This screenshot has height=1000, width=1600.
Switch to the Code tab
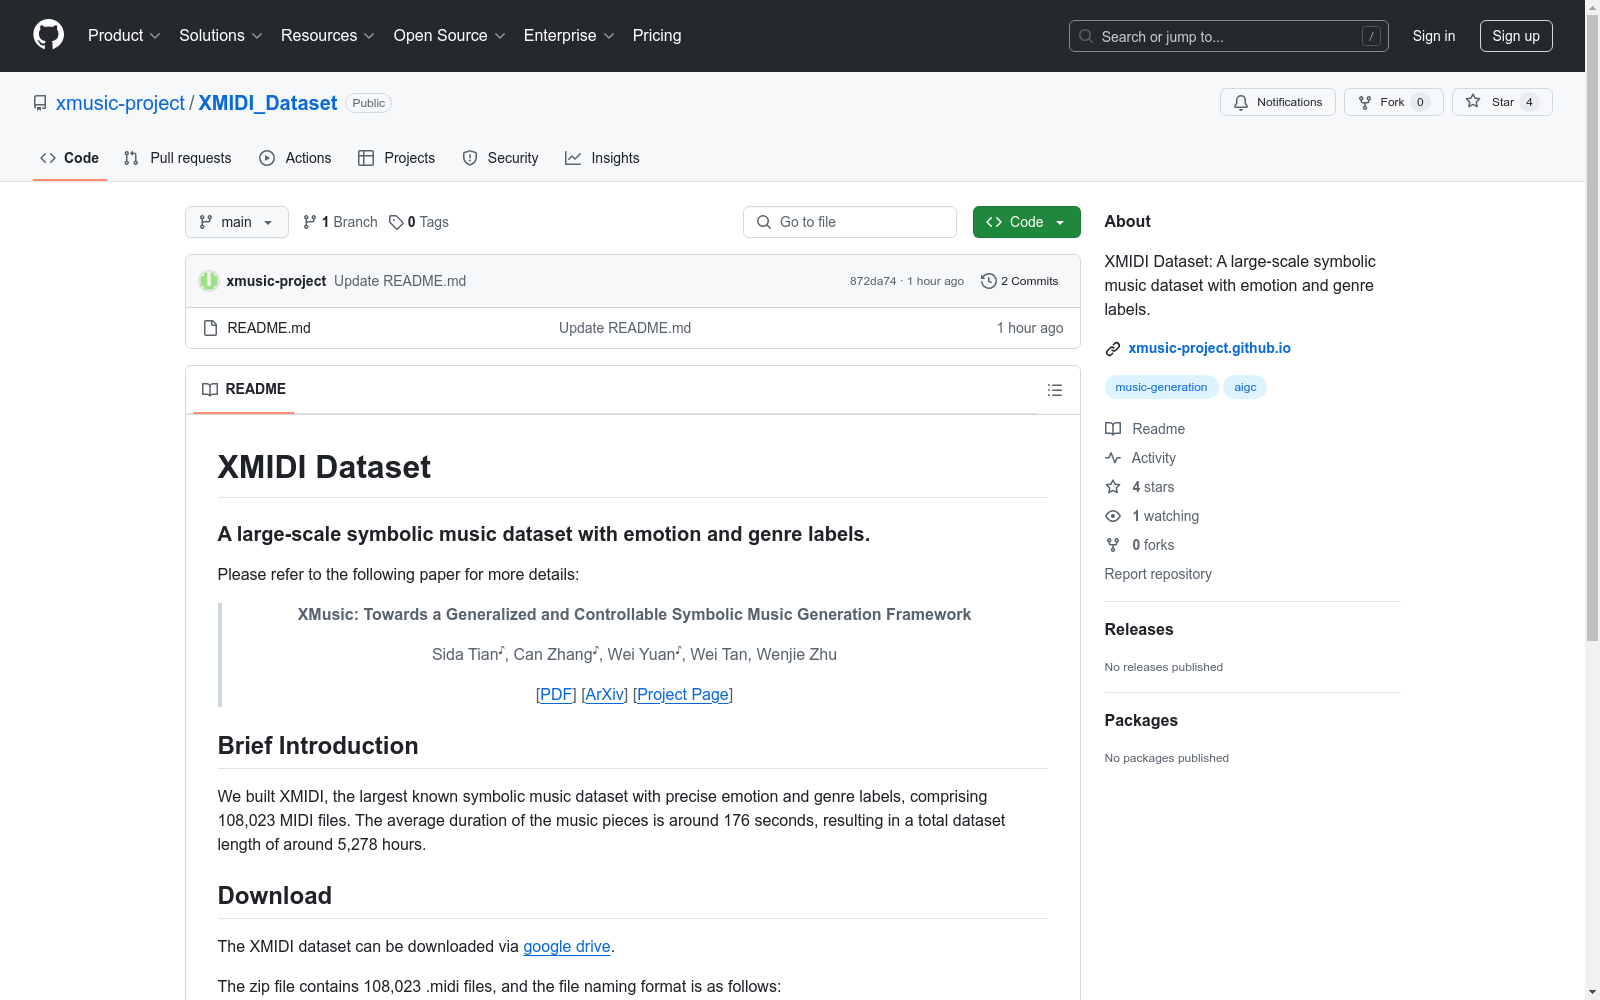70,158
